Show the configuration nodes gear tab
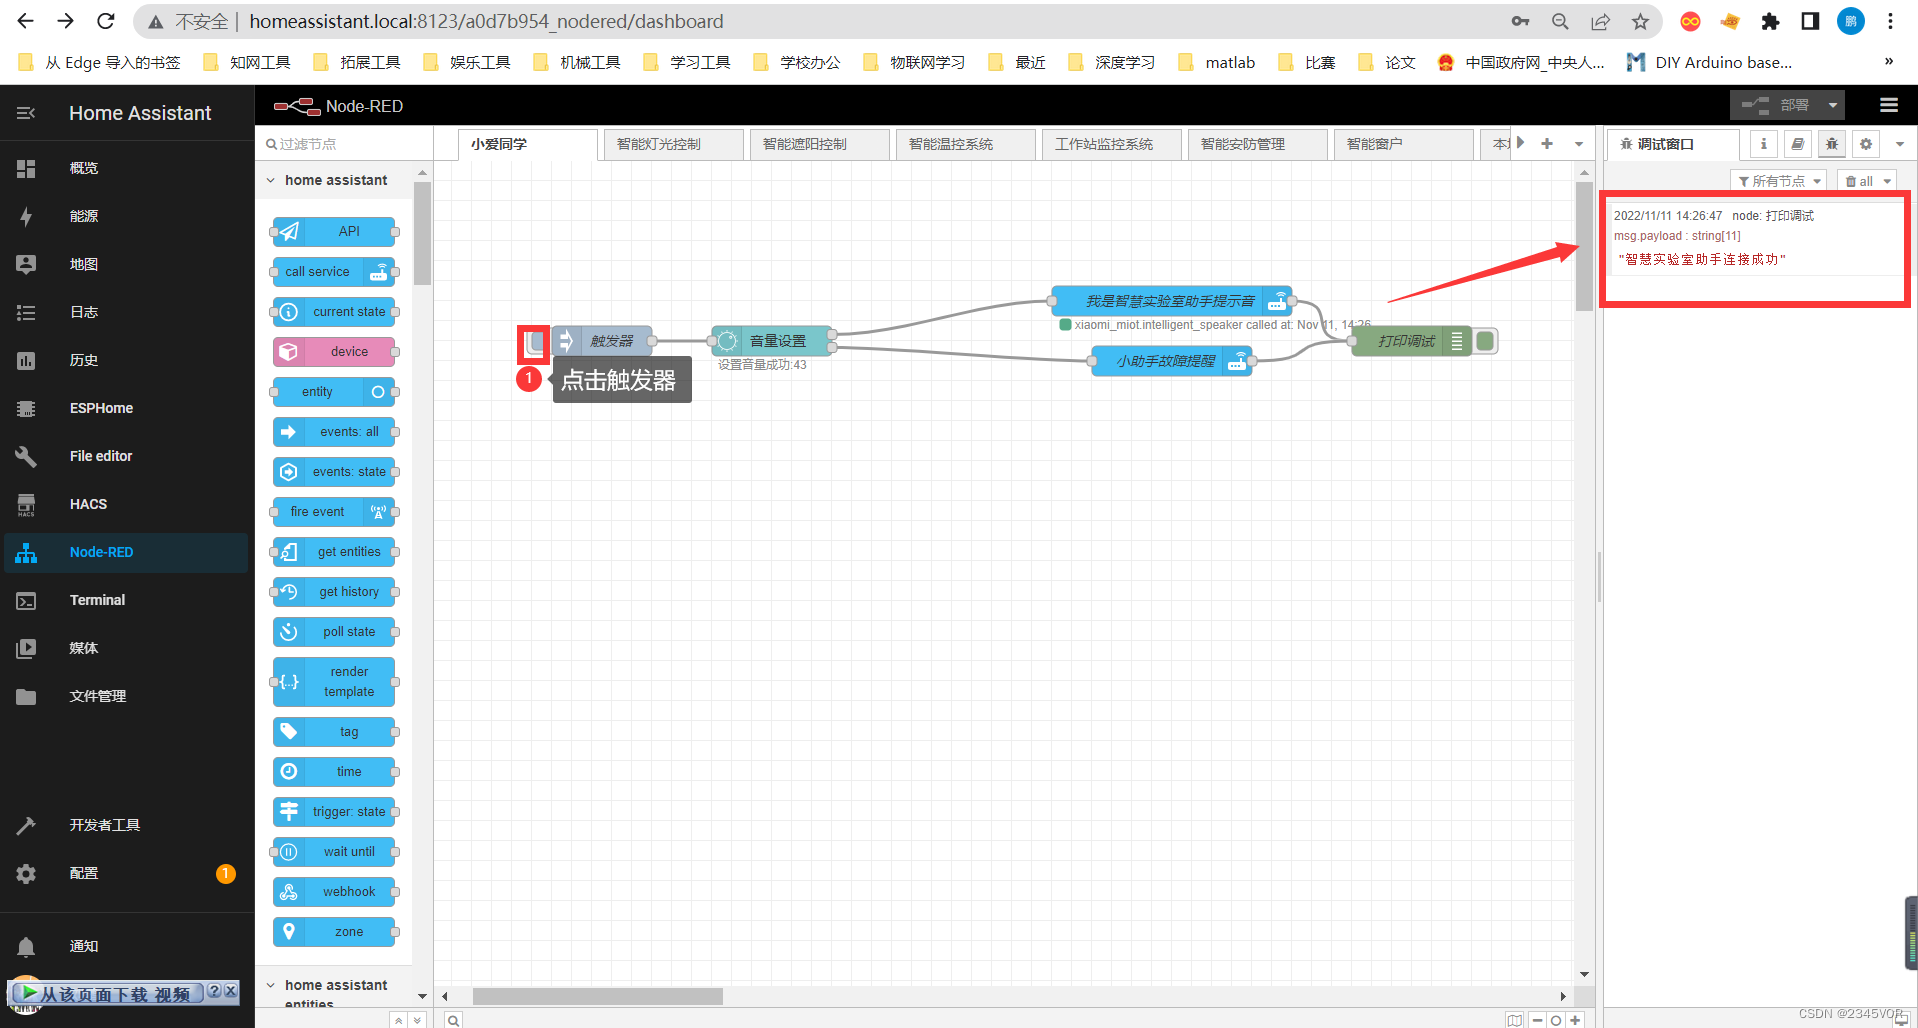1918x1028 pixels. (1866, 144)
